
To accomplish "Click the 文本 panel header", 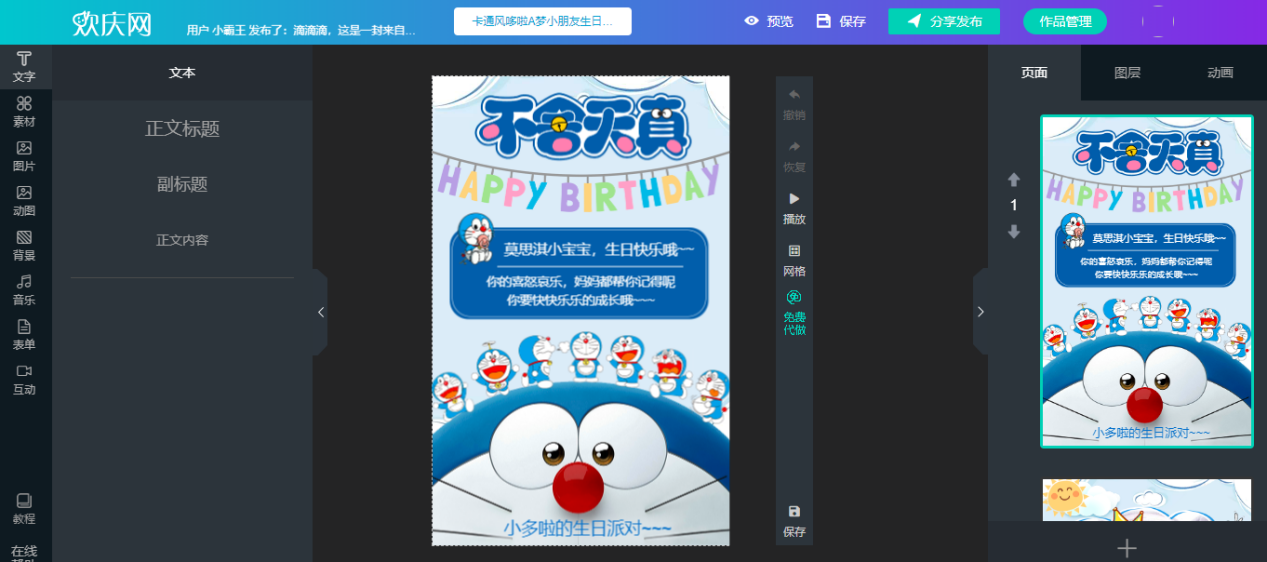I will pos(182,72).
